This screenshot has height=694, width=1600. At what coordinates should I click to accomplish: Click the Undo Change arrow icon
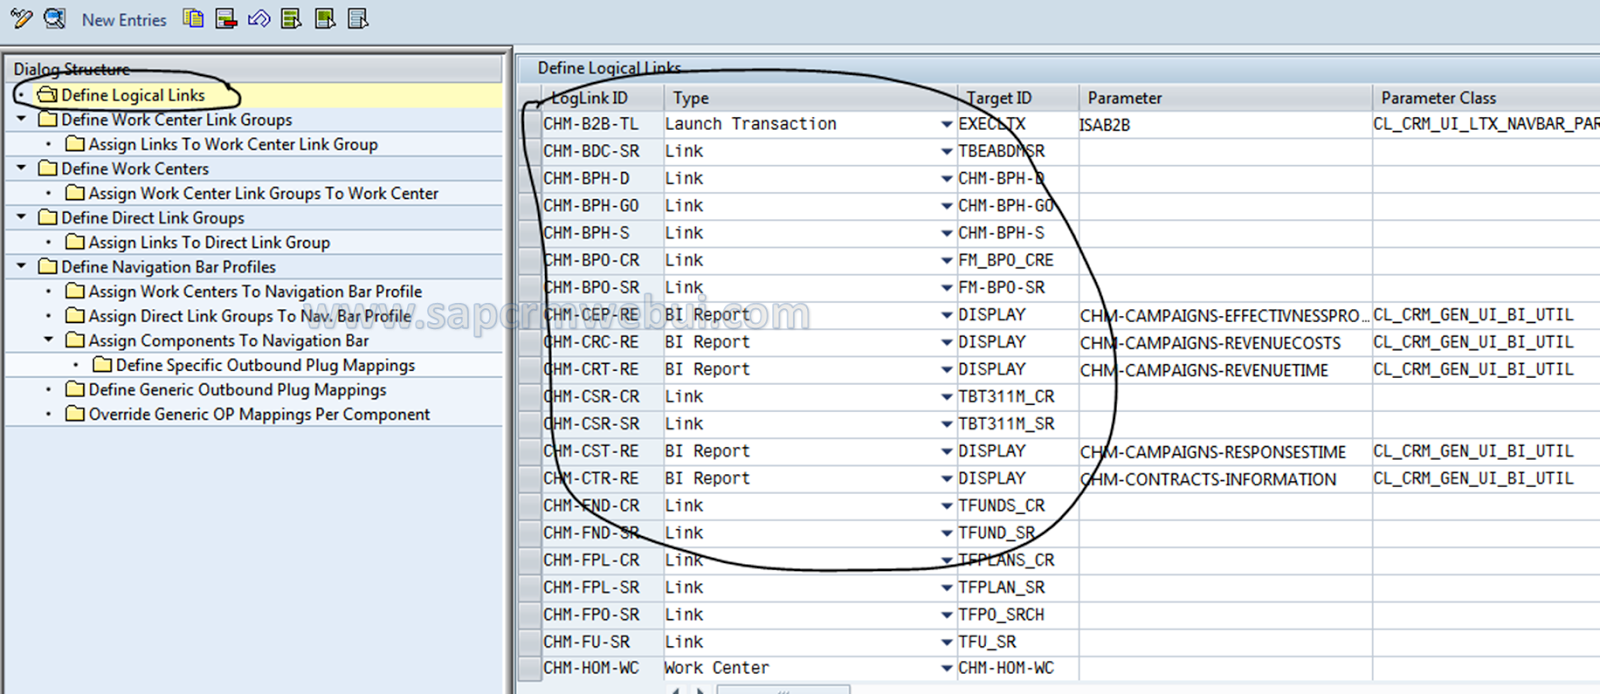(259, 18)
